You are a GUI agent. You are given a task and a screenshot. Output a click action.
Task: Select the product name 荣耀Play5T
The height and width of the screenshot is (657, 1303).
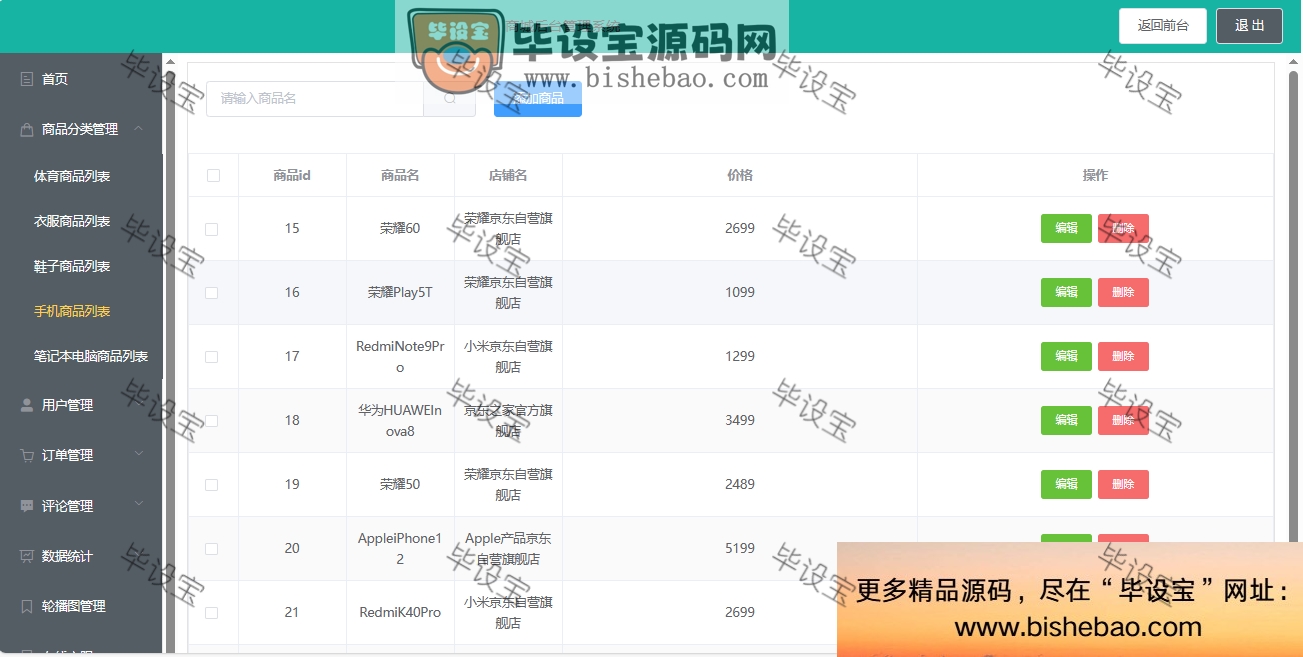[x=400, y=293]
